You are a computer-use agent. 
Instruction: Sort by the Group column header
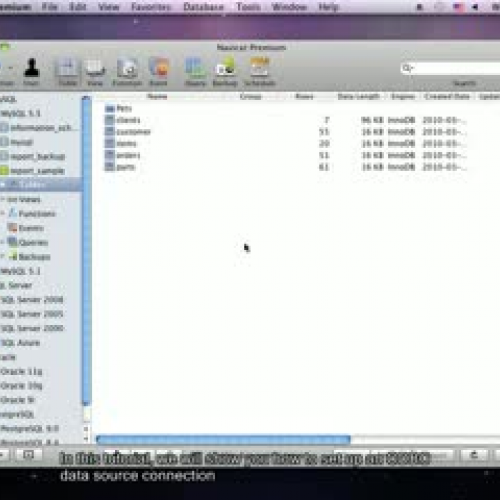pyautogui.click(x=251, y=97)
